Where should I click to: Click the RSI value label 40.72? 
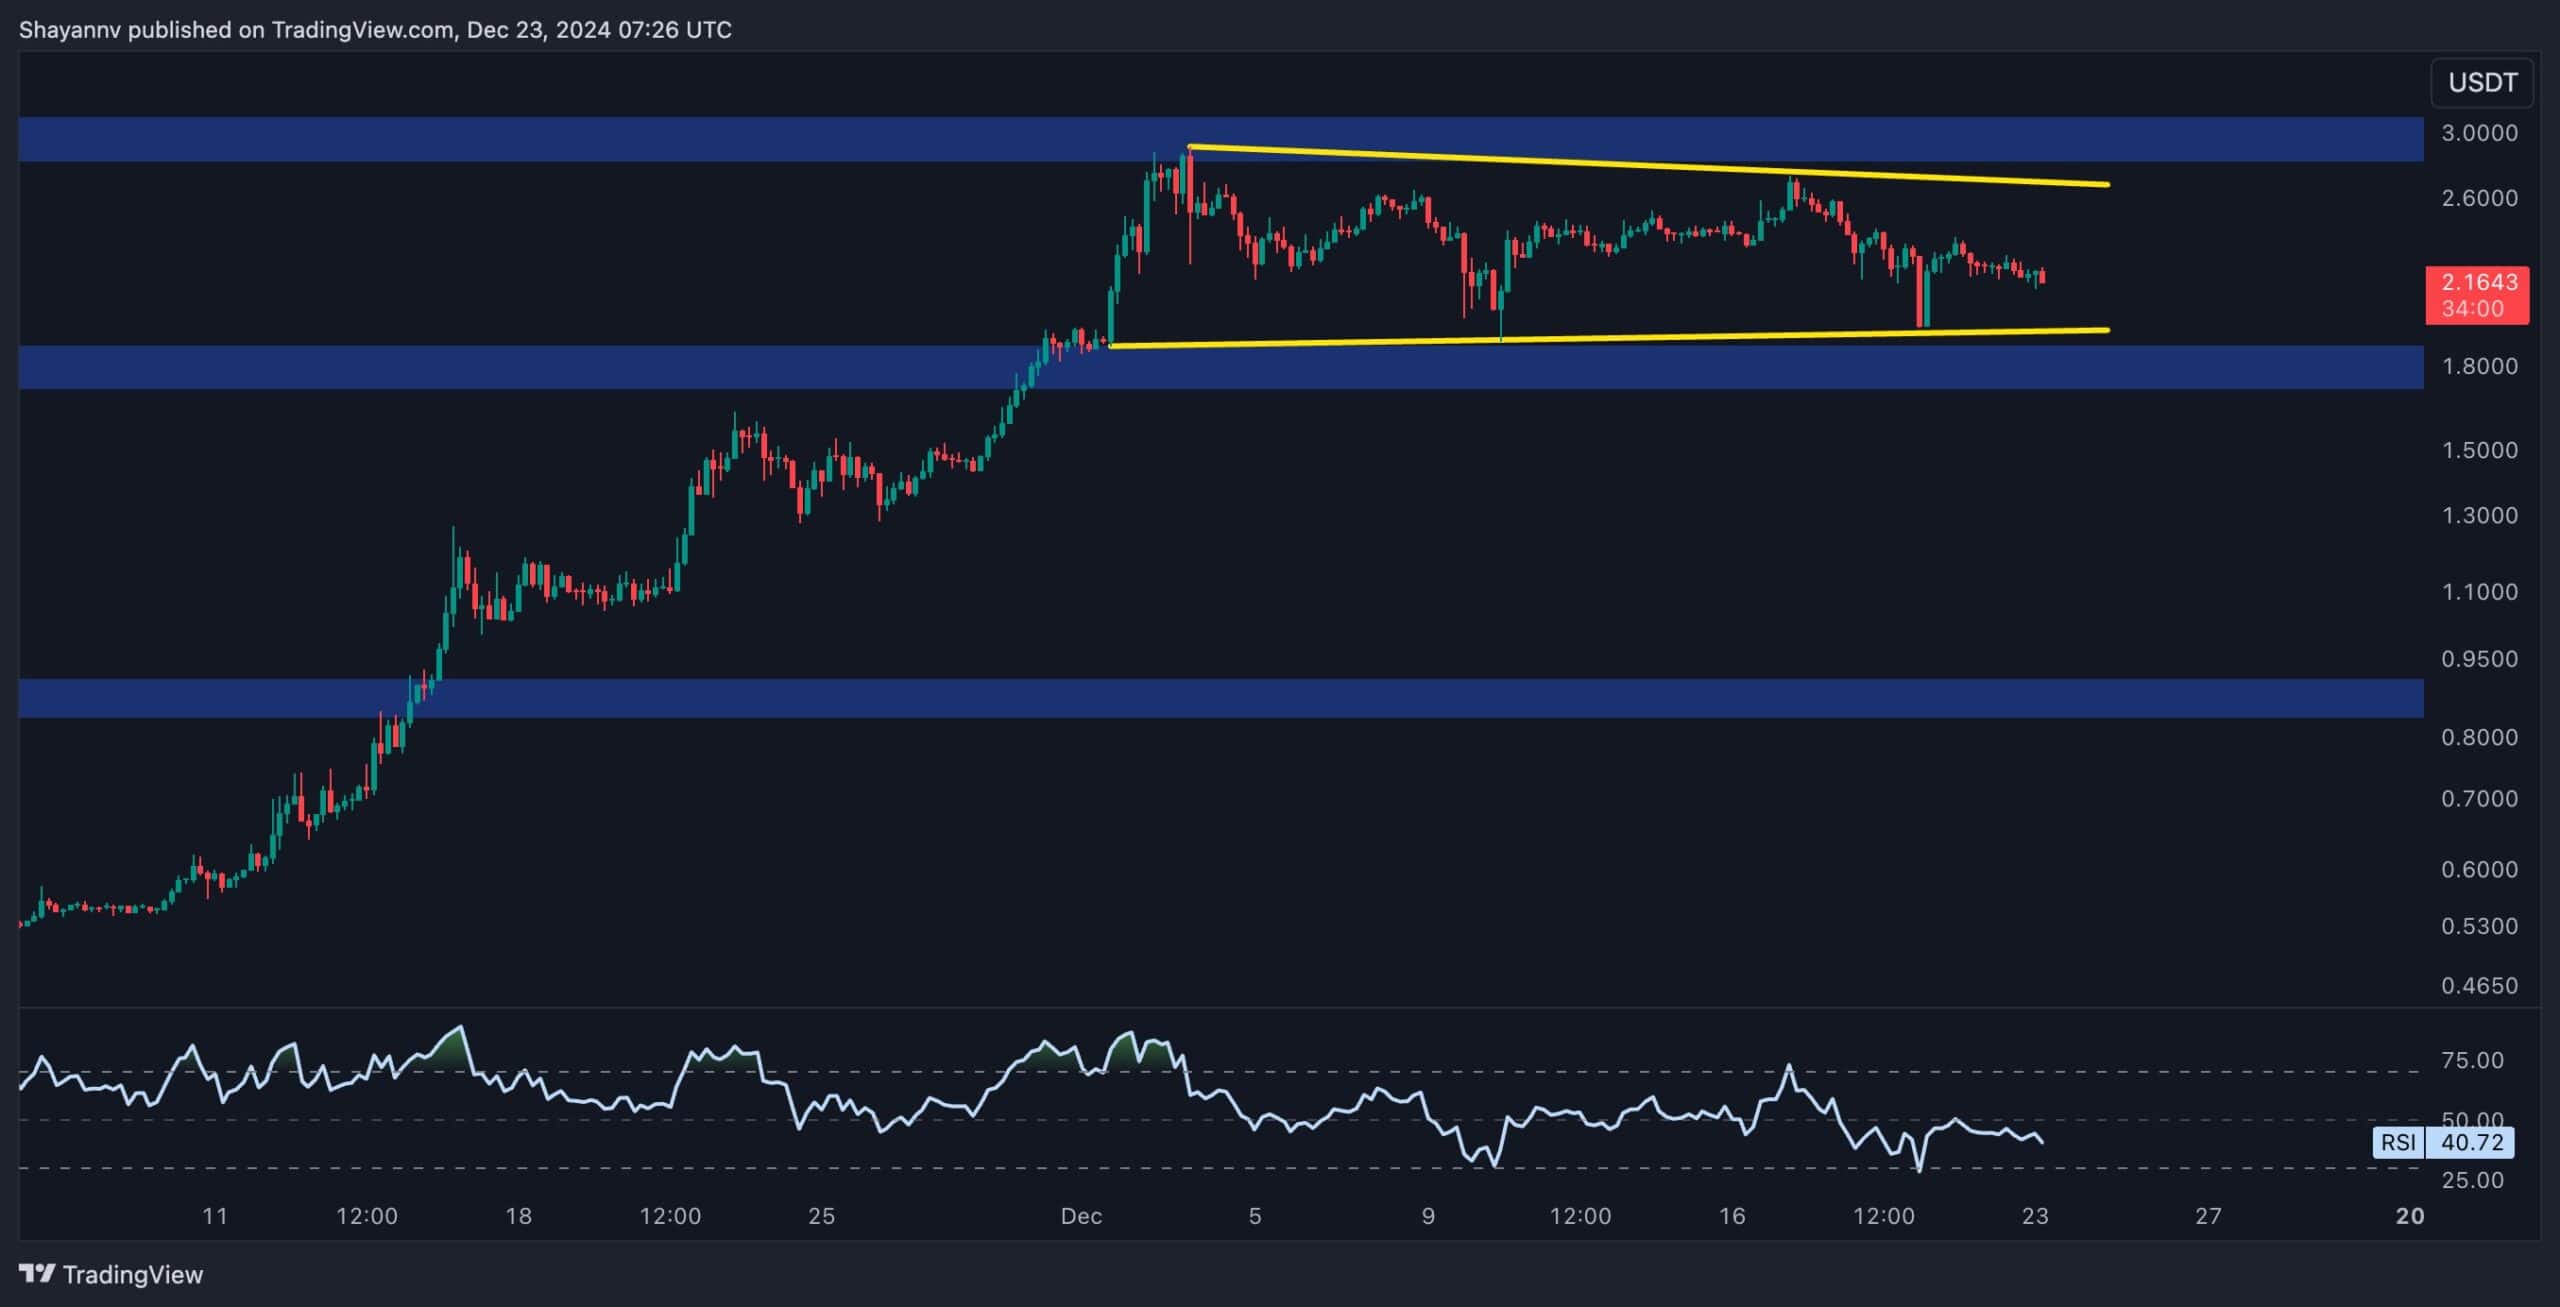point(2472,1142)
